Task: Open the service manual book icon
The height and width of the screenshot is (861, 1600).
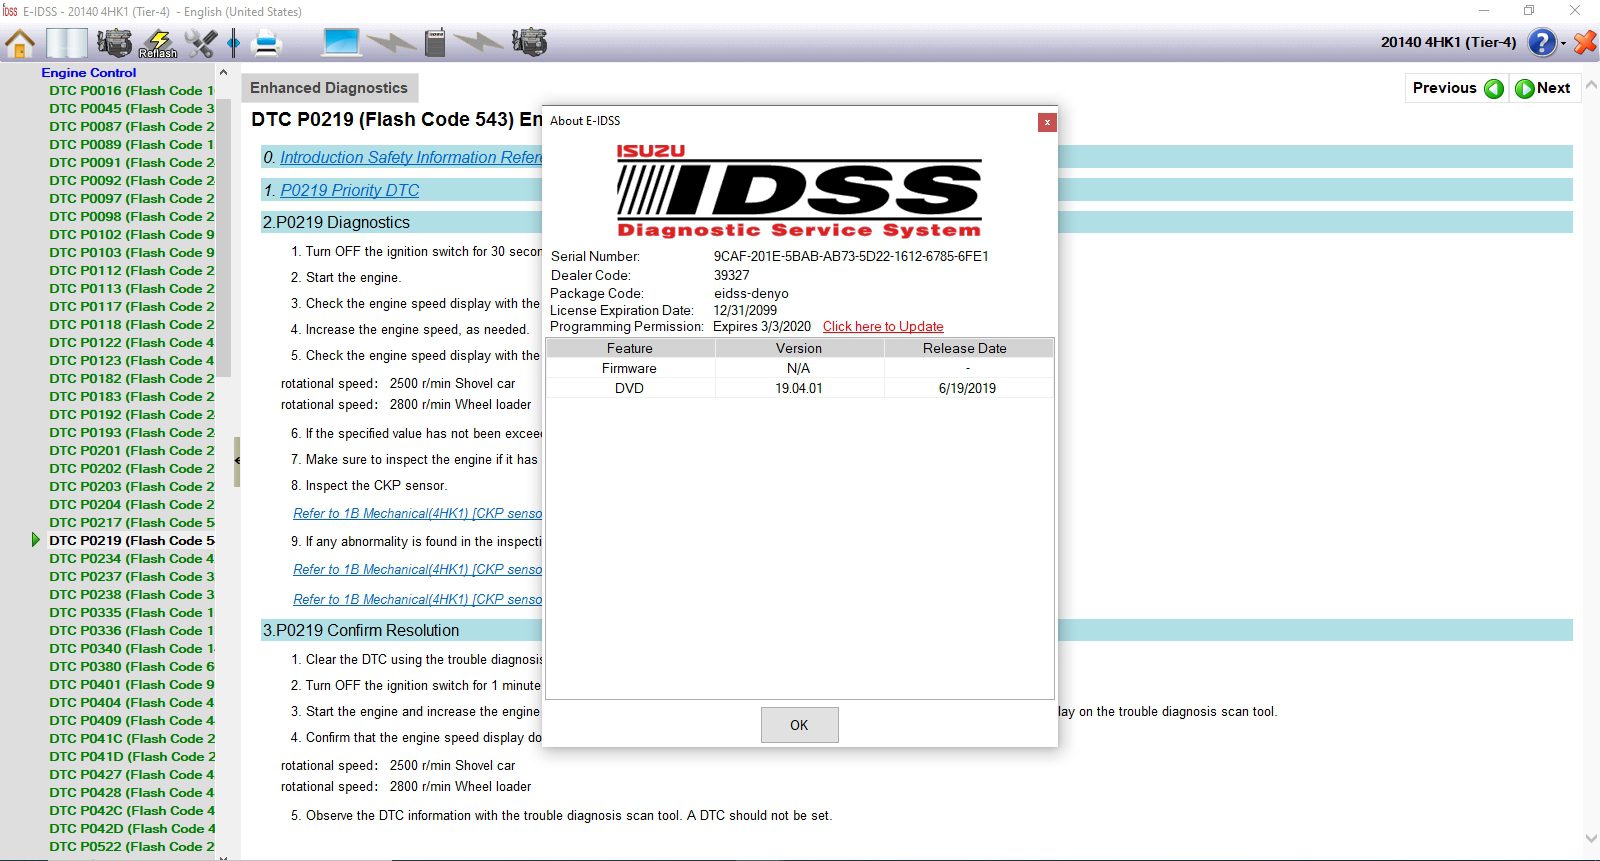Action: tap(67, 43)
